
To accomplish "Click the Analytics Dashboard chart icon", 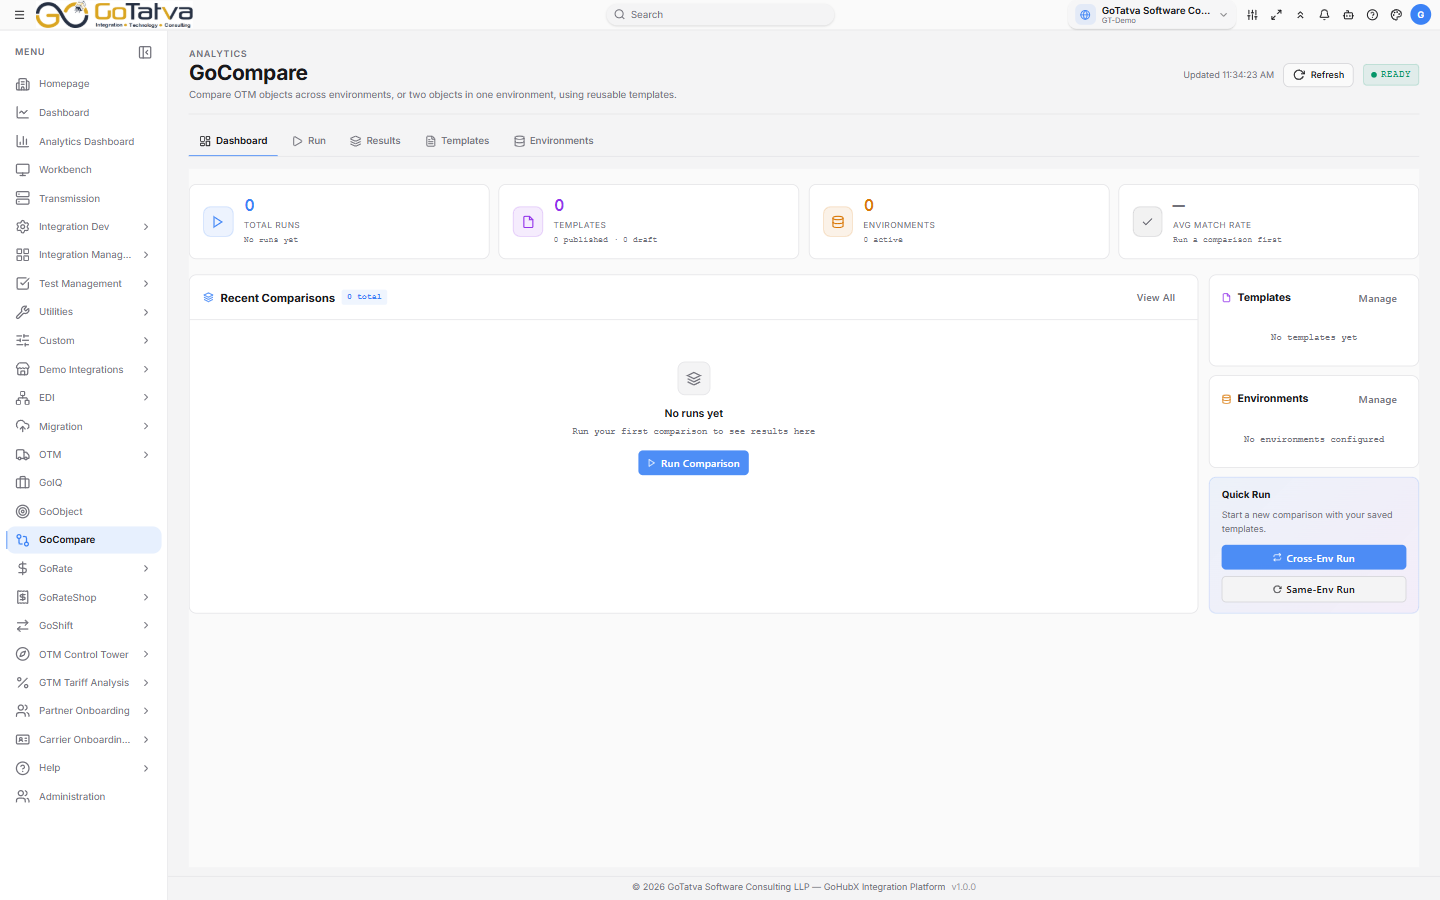I will tap(23, 142).
